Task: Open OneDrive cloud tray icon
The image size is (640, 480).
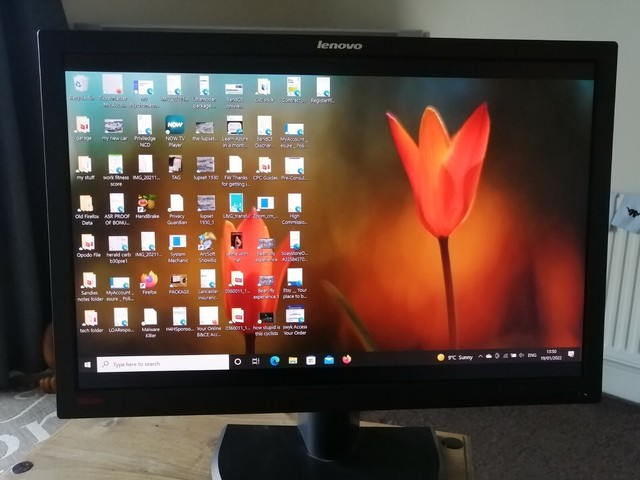Action: tap(489, 356)
